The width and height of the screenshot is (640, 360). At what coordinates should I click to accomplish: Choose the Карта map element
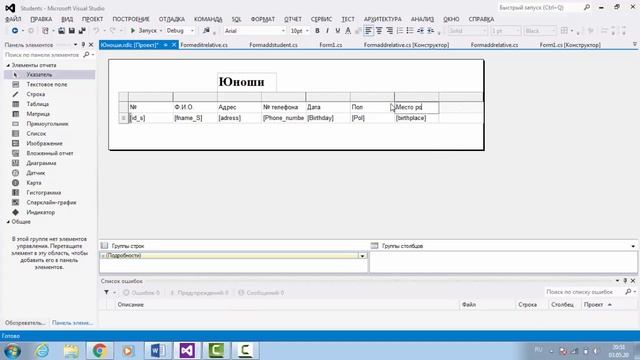click(49, 183)
